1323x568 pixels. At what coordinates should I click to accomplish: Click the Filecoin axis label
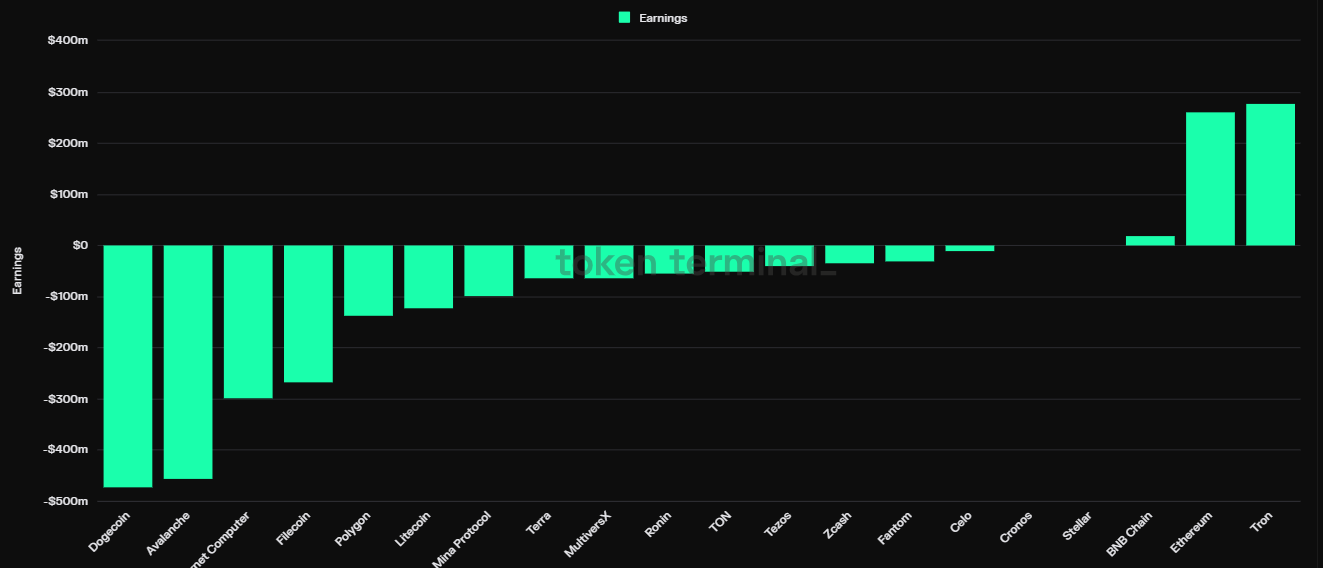coord(293,529)
